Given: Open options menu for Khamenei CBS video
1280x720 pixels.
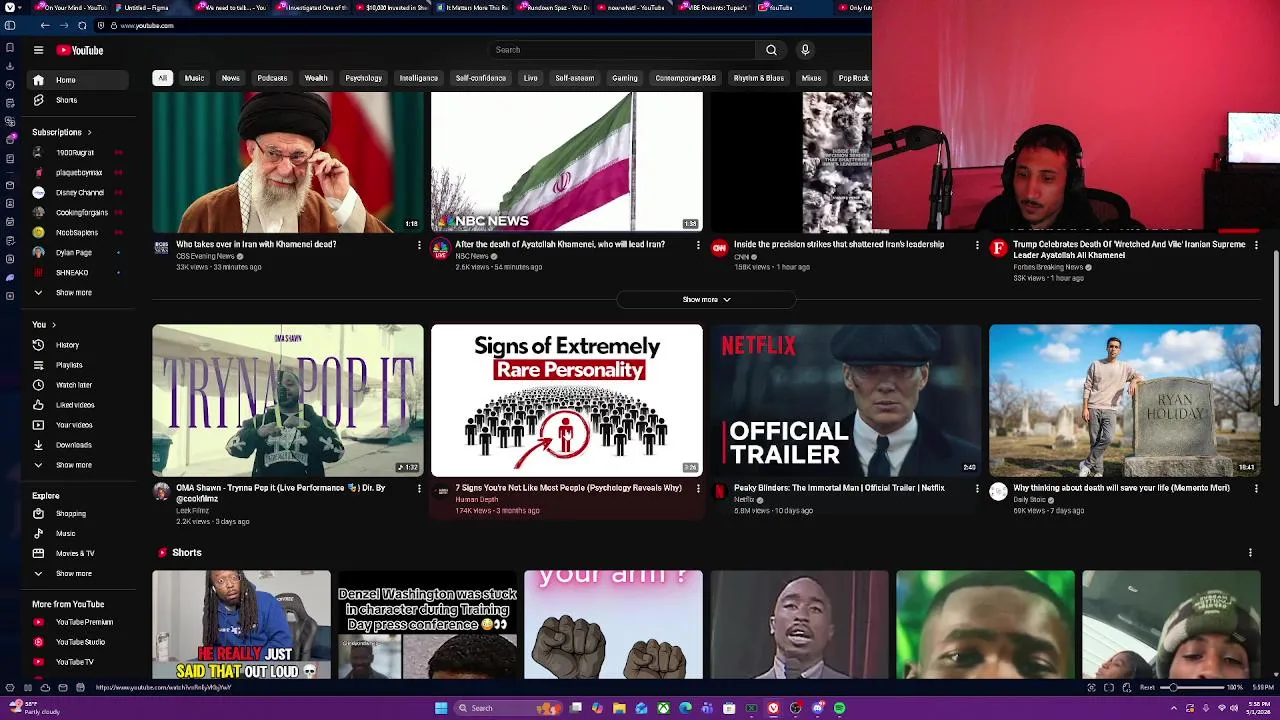Looking at the screenshot, I should [x=419, y=244].
